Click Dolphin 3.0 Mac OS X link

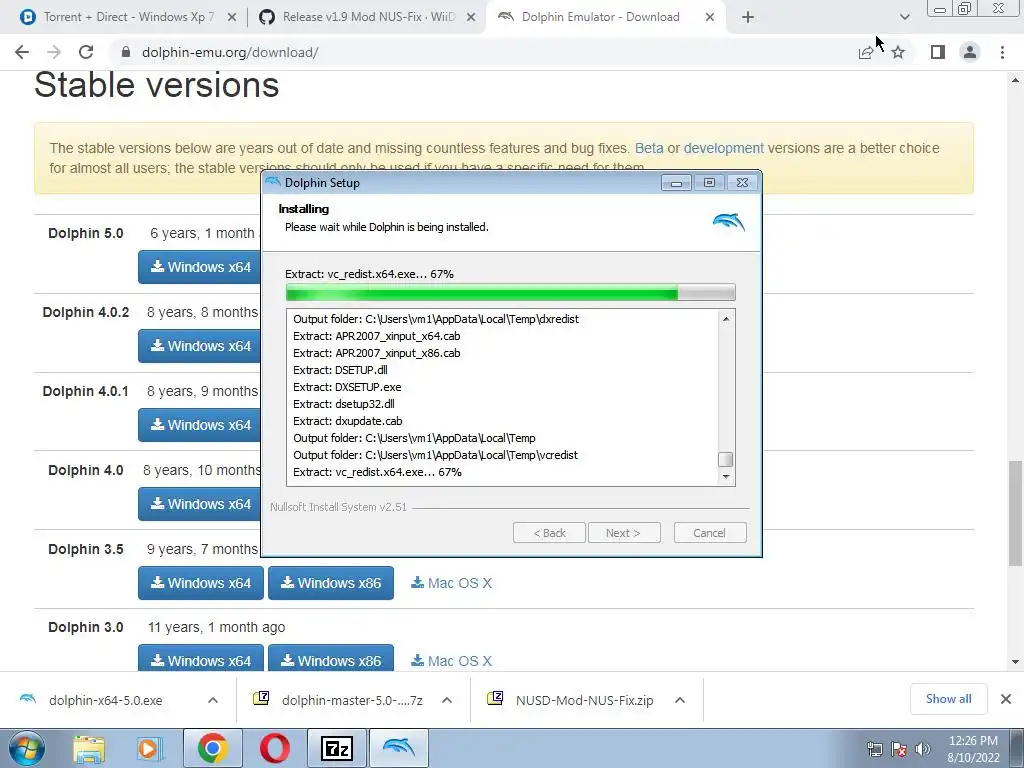pyautogui.click(x=451, y=661)
